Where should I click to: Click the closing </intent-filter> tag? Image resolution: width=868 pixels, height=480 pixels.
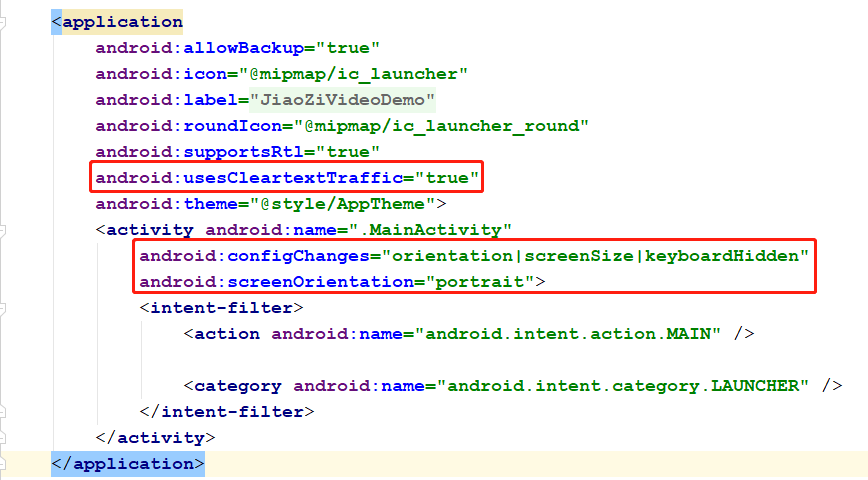coord(227,412)
